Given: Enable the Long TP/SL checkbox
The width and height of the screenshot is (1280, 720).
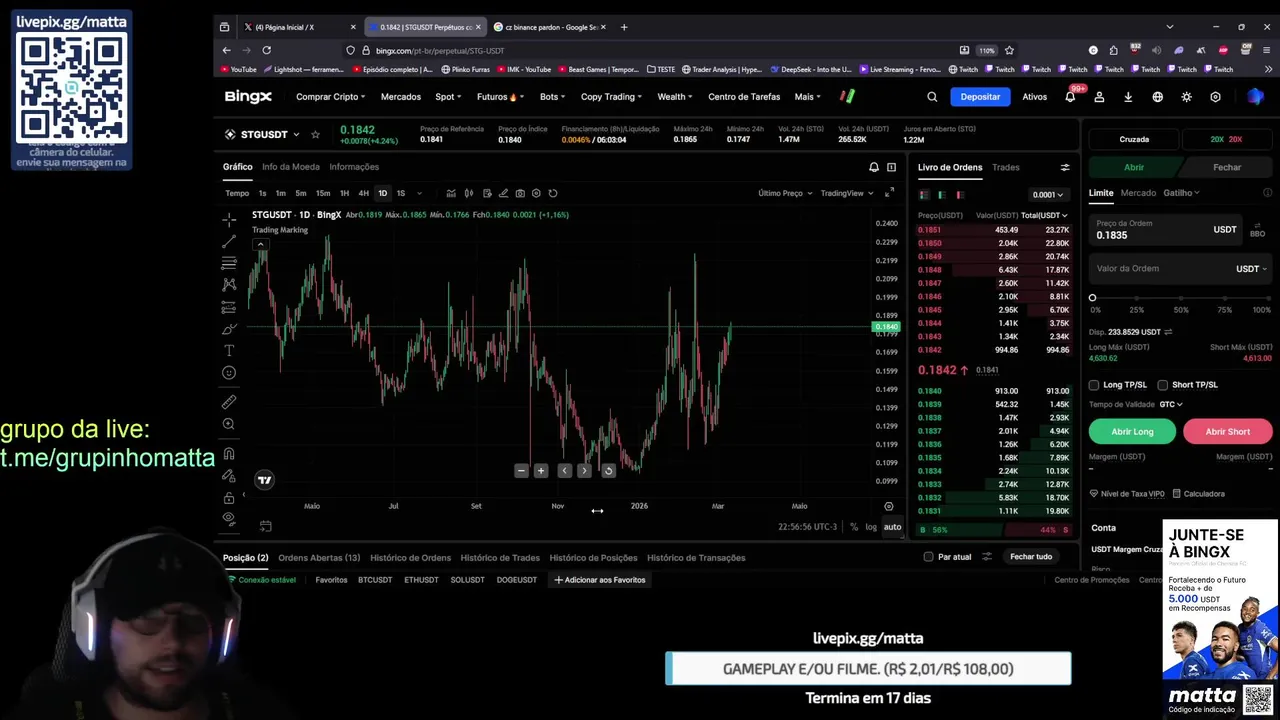Looking at the screenshot, I should (1094, 385).
